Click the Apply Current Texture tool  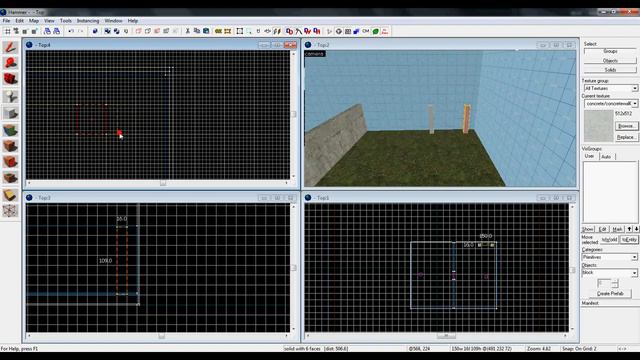10,146
